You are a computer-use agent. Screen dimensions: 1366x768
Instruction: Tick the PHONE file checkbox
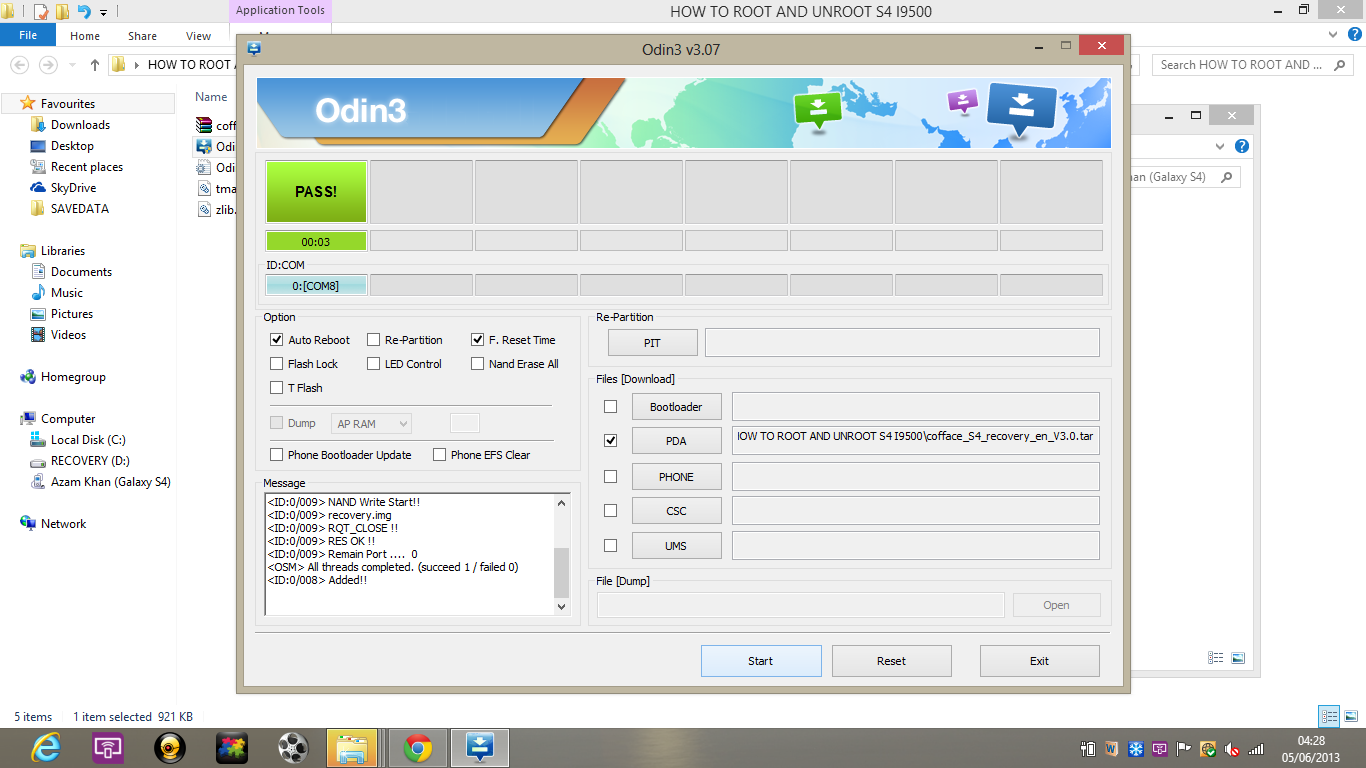point(611,477)
